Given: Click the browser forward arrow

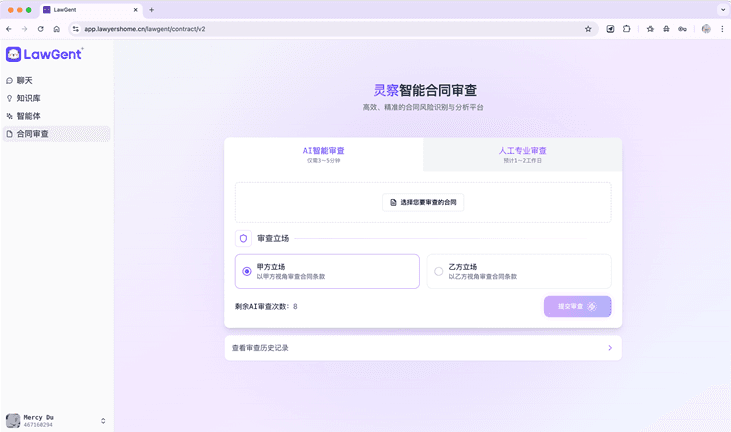Looking at the screenshot, I should coord(25,29).
